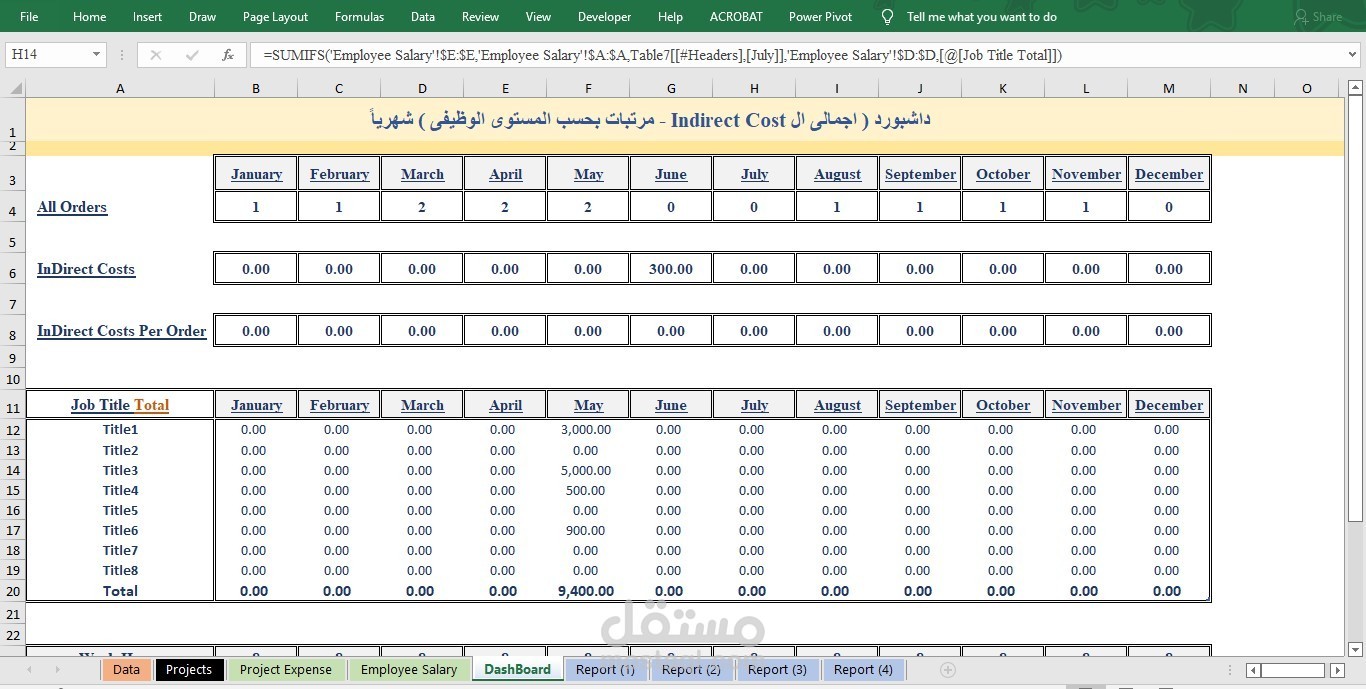Switch to the Employee Salary sheet tab
This screenshot has height=689, width=1366.
click(x=409, y=670)
